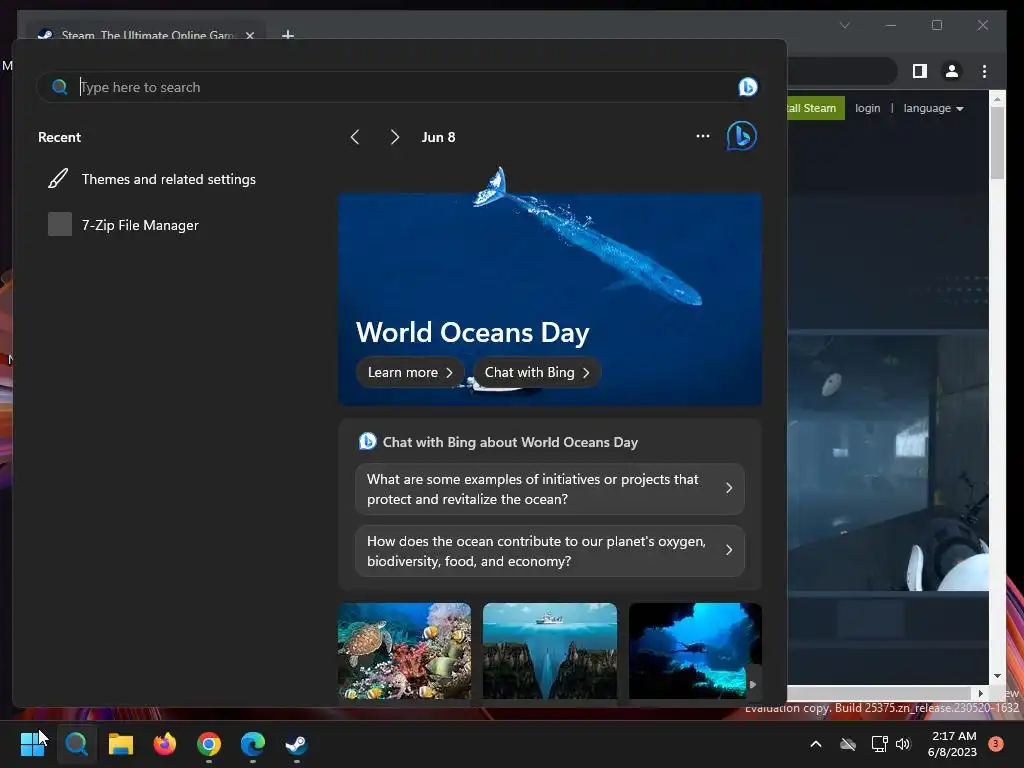This screenshot has height=768, width=1024.
Task: Open scuba diver cave thumbnail
Action: (x=696, y=651)
